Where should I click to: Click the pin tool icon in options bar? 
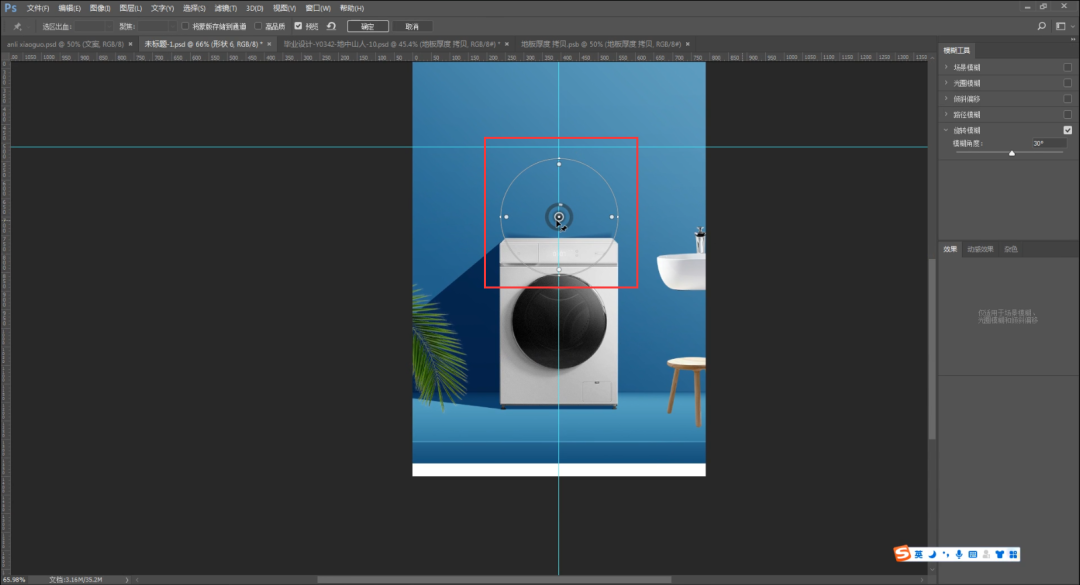17,26
